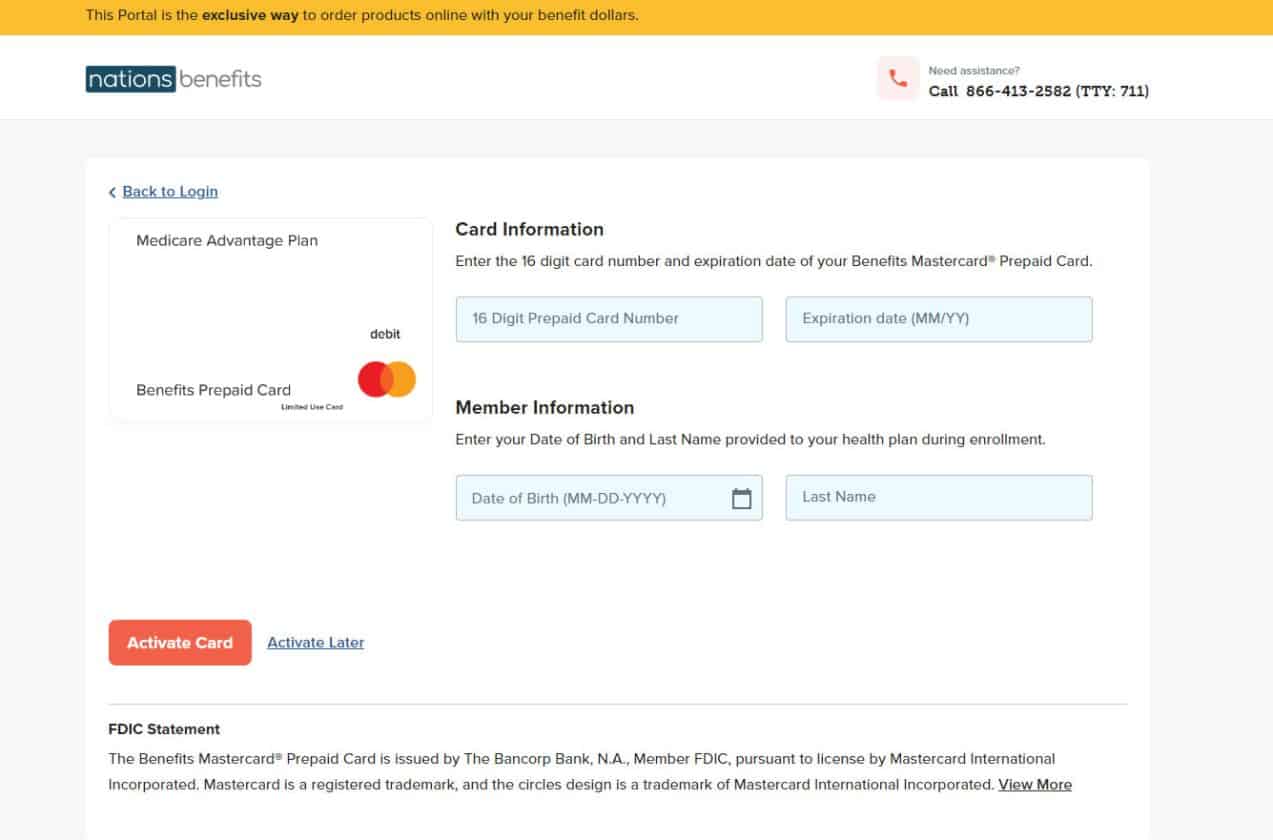The width and height of the screenshot is (1273, 840).
Task: Go back via the Back to Login link
Action: click(x=170, y=191)
